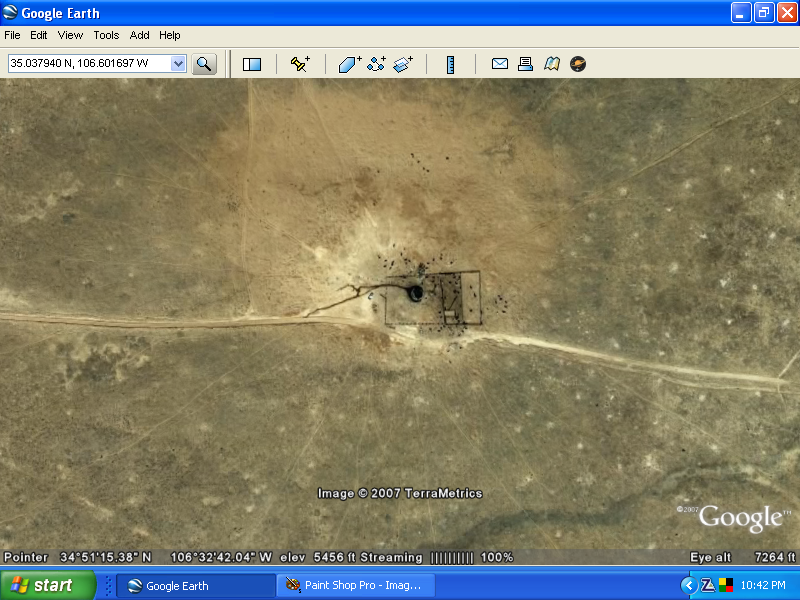
Task: Click the Windows start button
Action: (x=48, y=585)
